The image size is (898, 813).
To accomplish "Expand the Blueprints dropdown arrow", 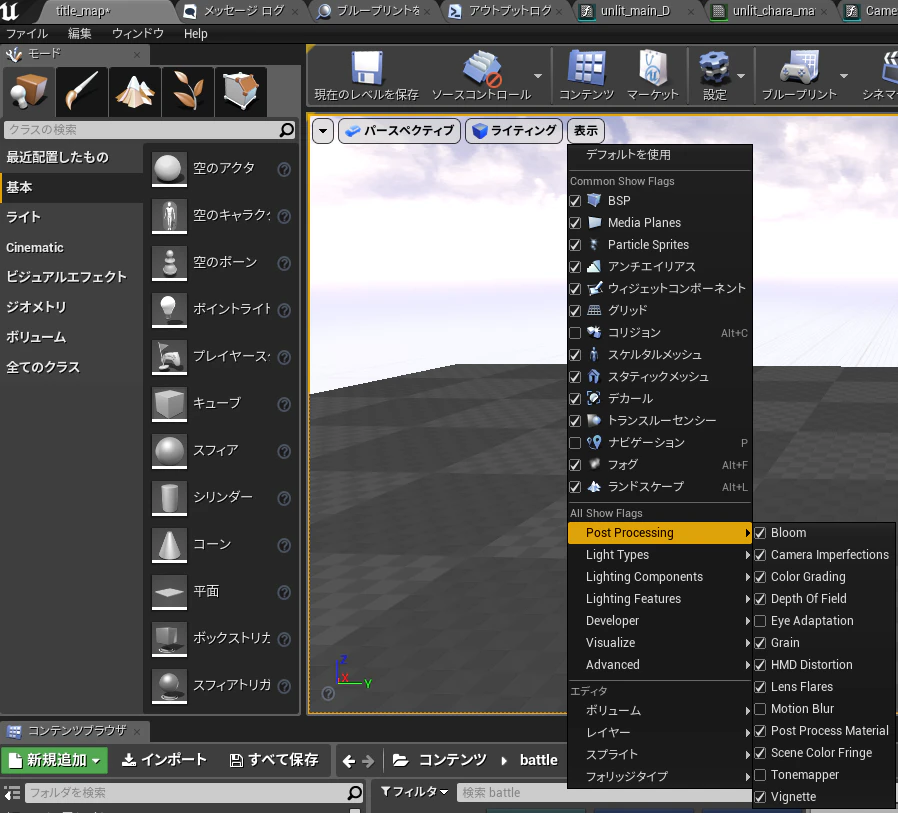I will click(844, 76).
